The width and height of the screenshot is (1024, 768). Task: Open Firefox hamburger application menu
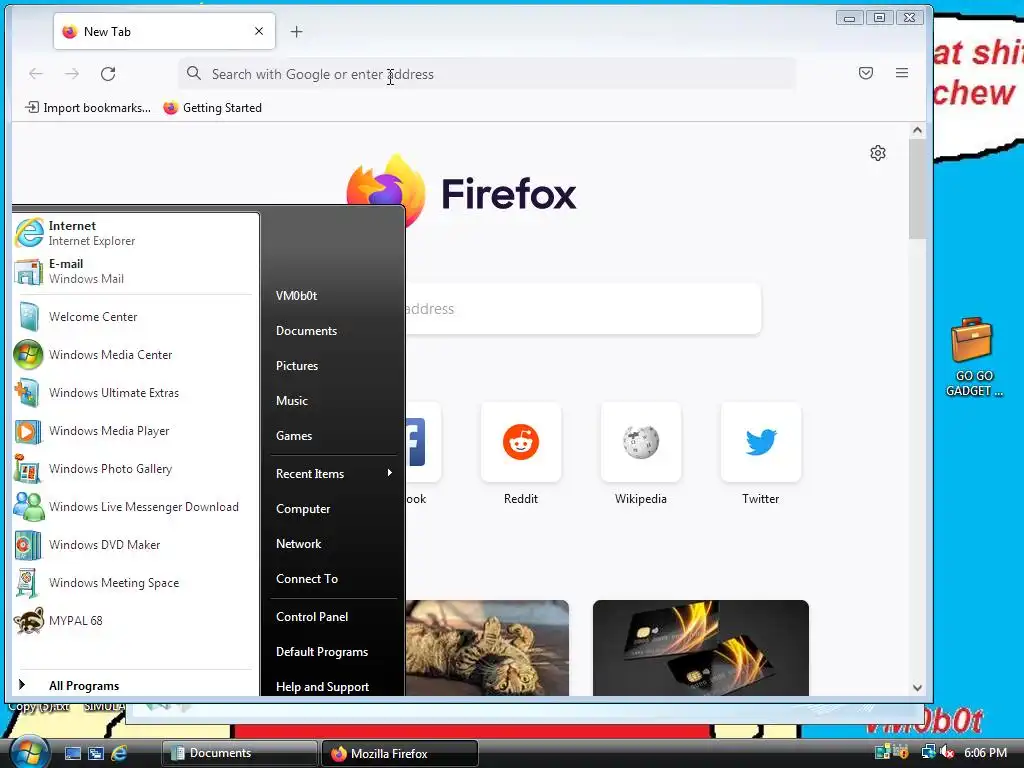[x=902, y=73]
